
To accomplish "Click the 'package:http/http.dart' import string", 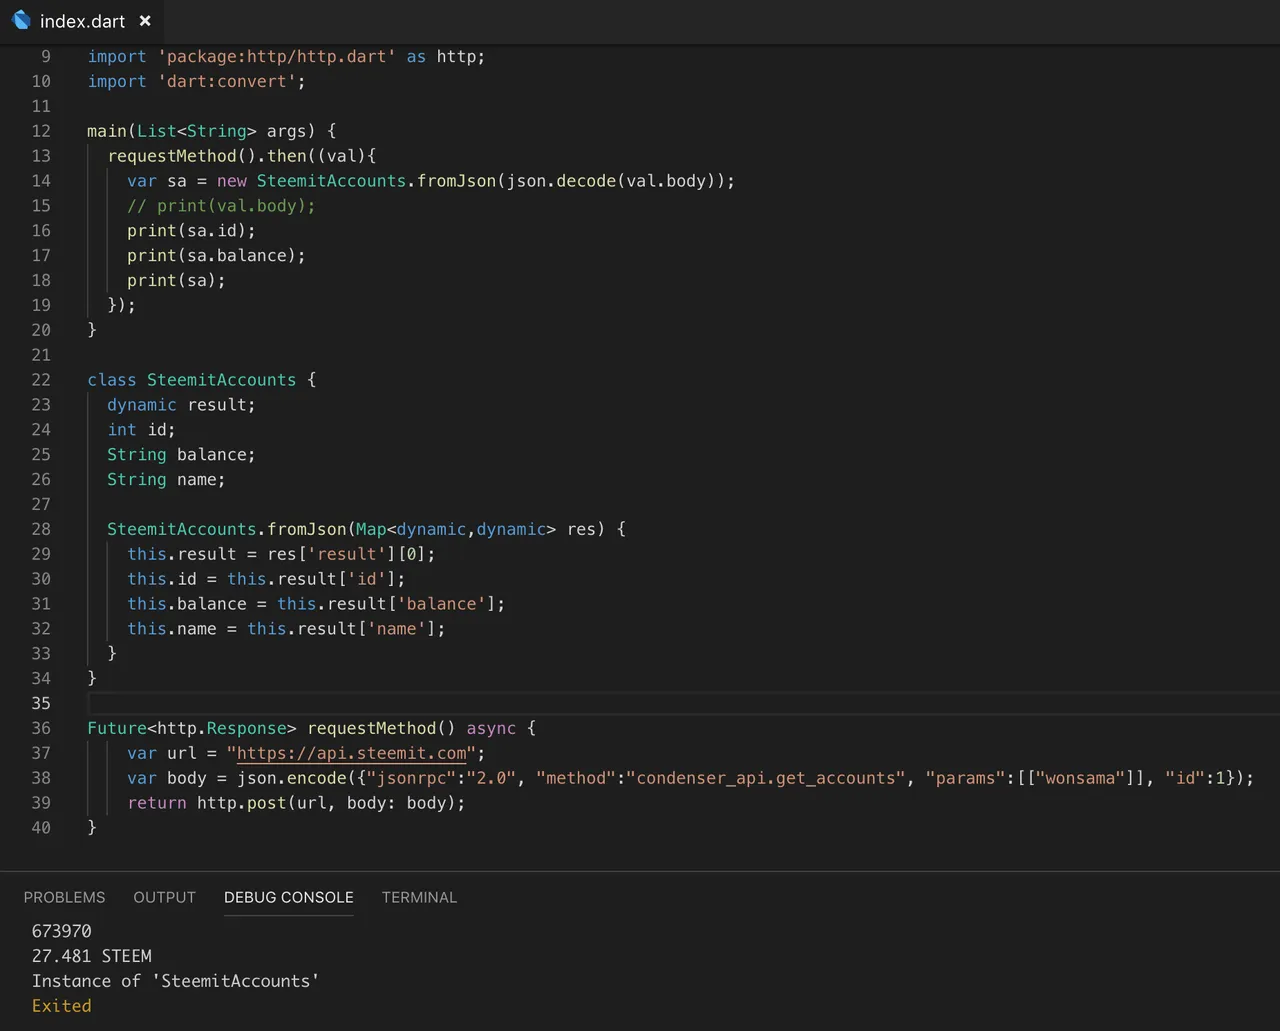I will [276, 57].
